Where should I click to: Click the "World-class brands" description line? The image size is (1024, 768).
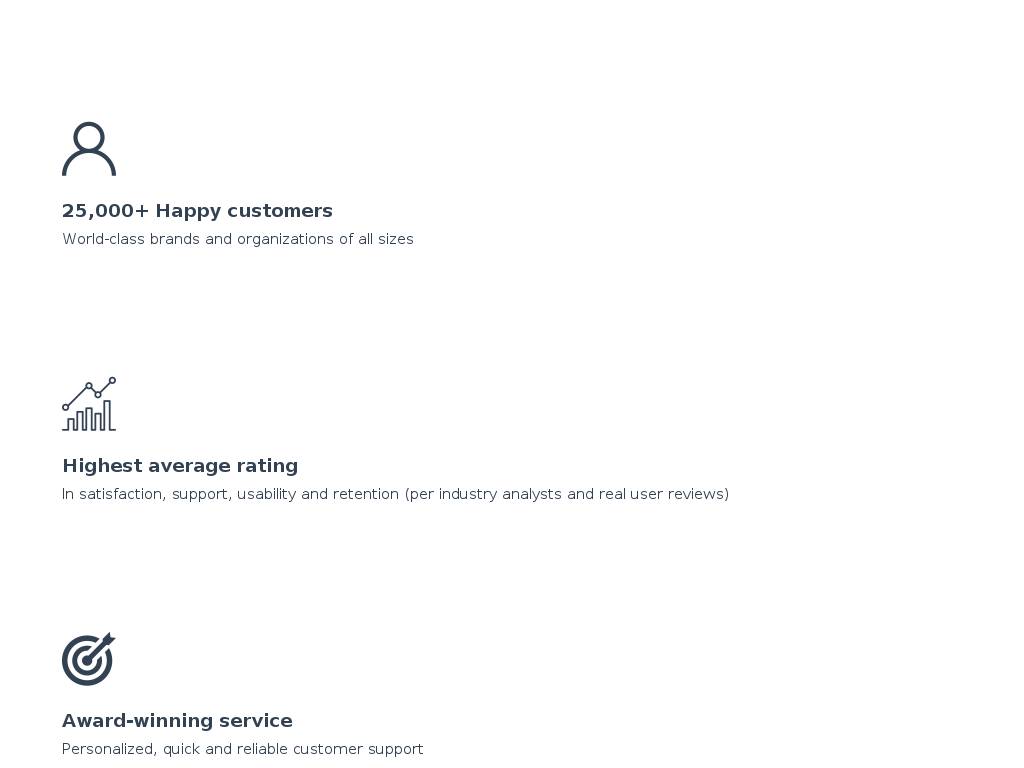click(x=237, y=239)
